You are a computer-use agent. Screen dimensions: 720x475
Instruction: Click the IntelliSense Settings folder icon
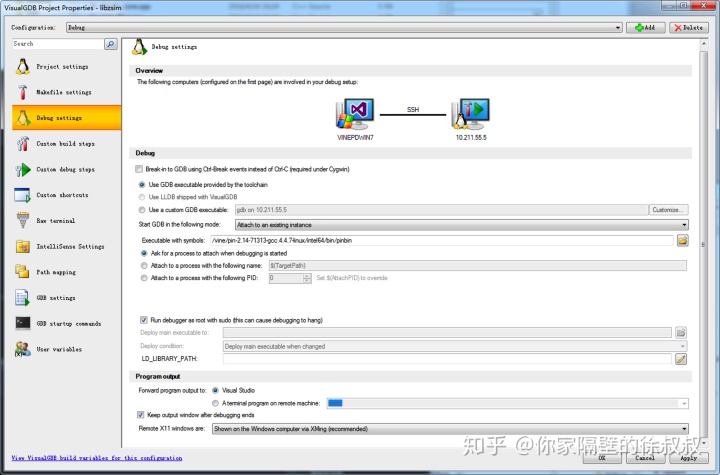(22, 247)
